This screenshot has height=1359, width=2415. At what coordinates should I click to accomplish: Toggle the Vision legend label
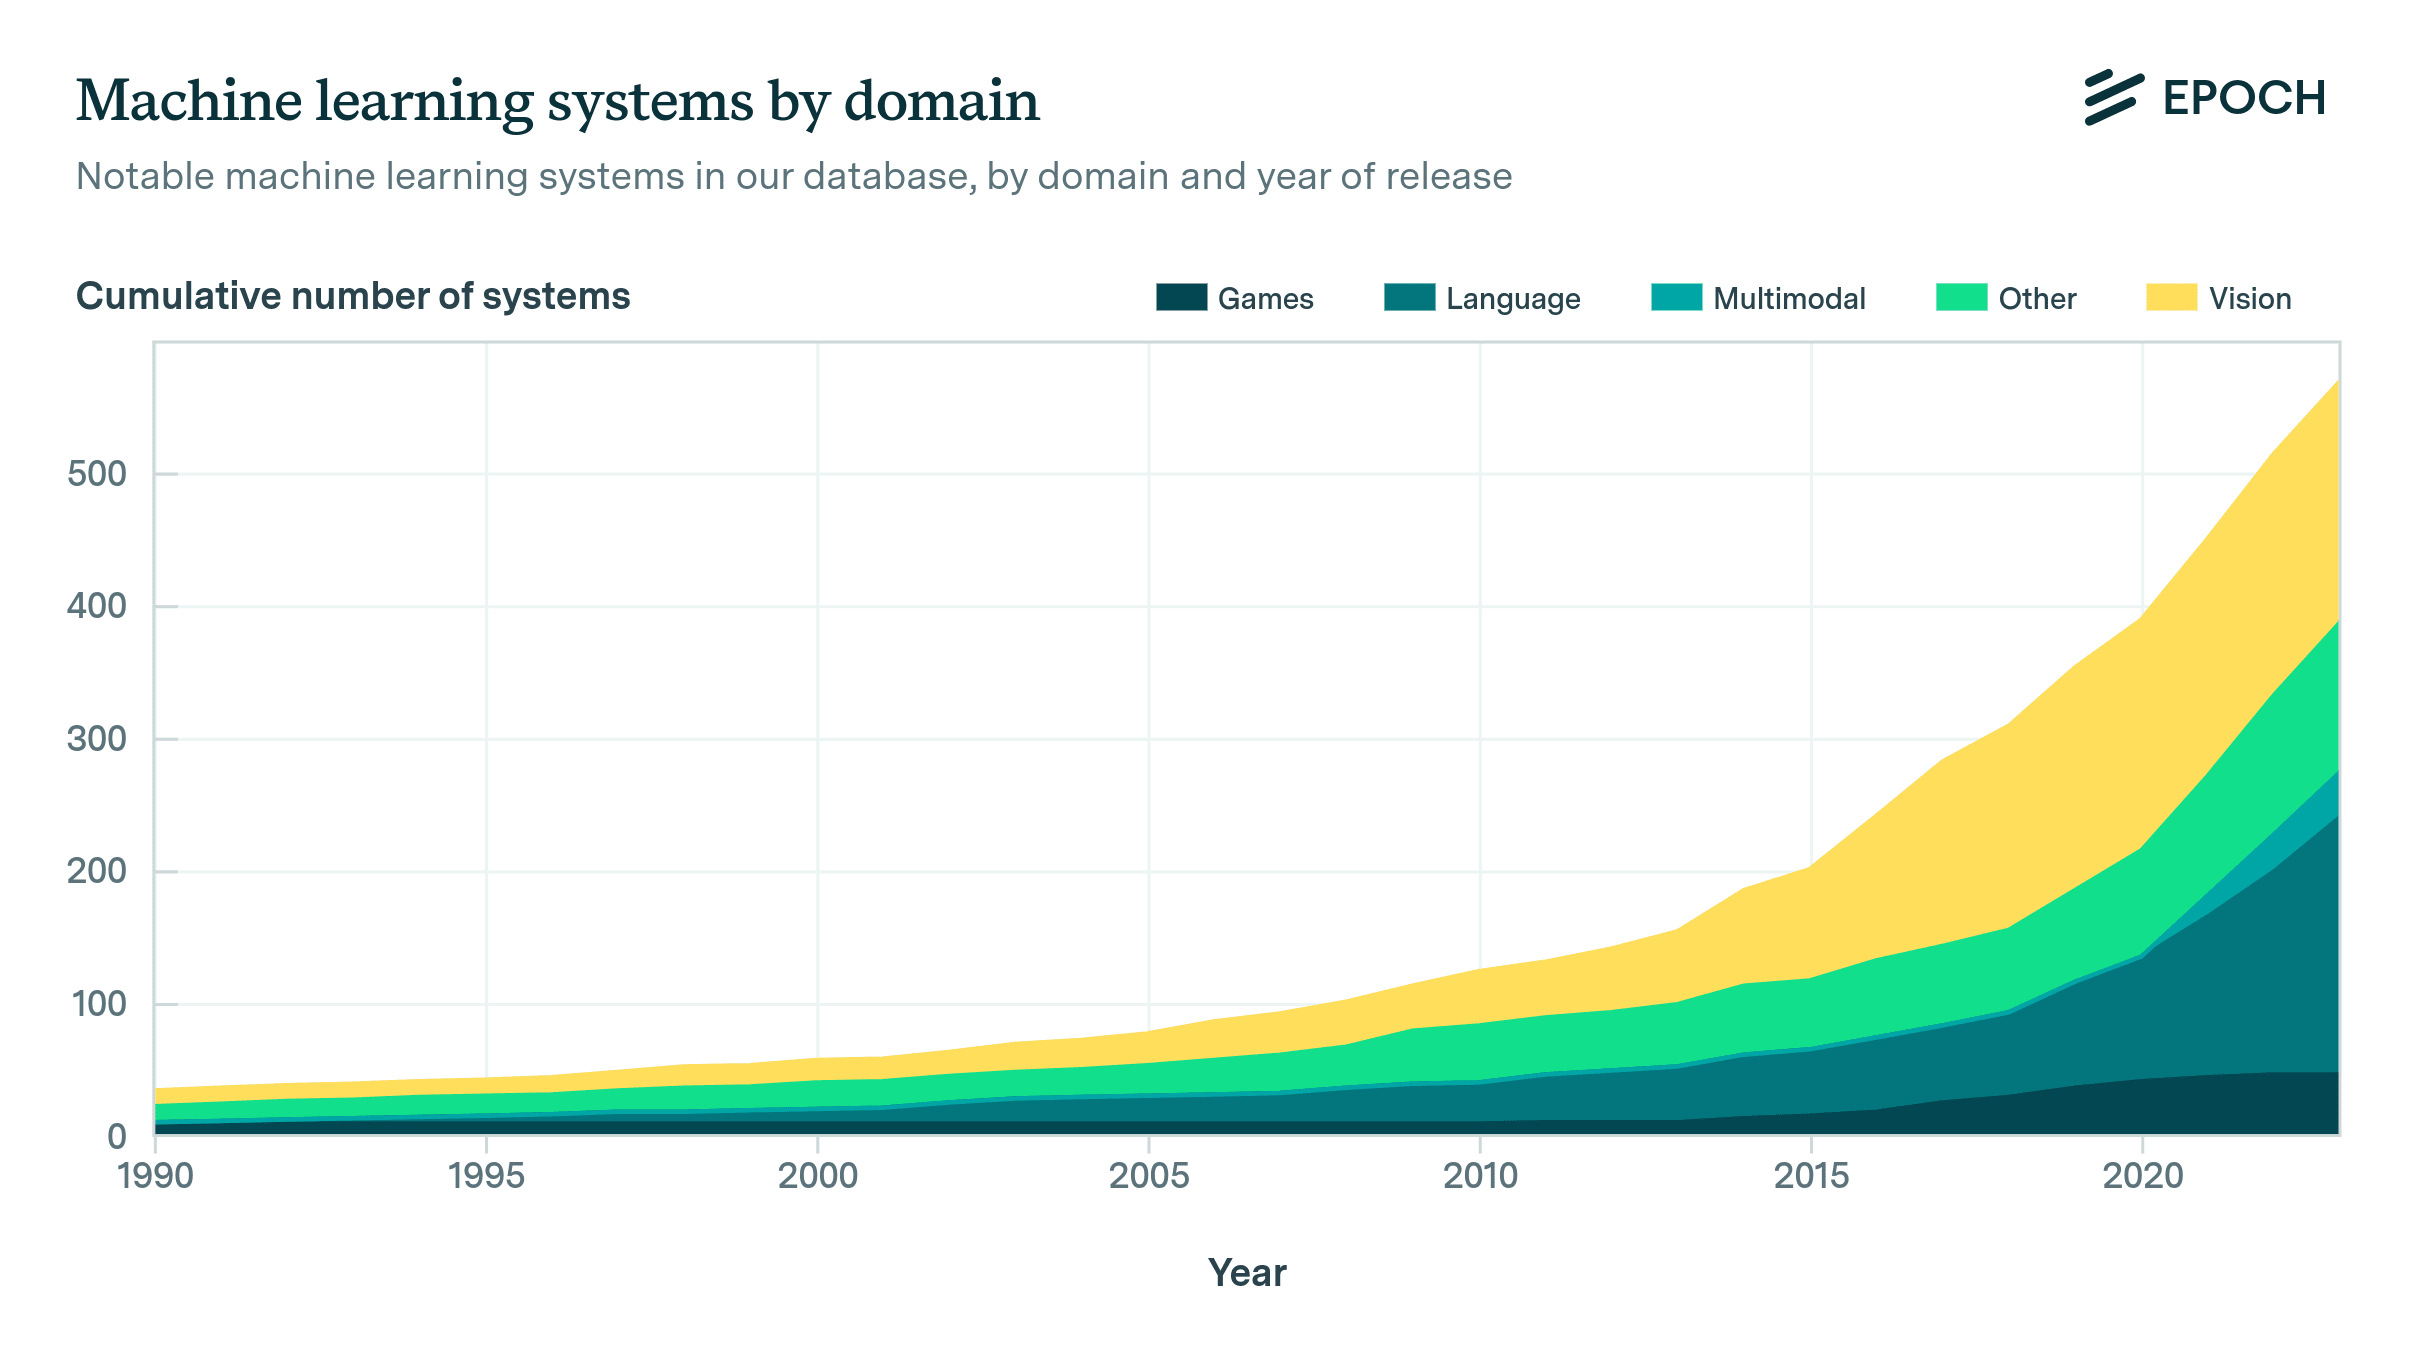click(2249, 299)
